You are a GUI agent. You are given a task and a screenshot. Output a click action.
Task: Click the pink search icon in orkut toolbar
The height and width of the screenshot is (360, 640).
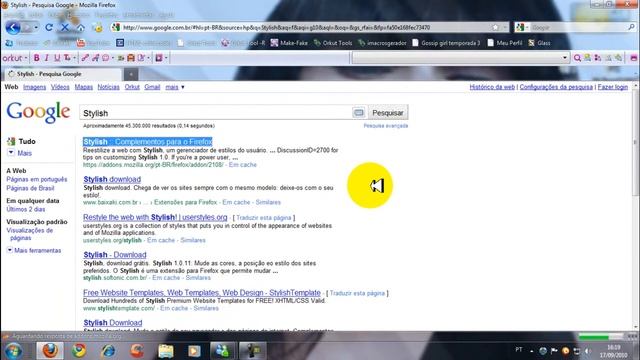(x=577, y=58)
